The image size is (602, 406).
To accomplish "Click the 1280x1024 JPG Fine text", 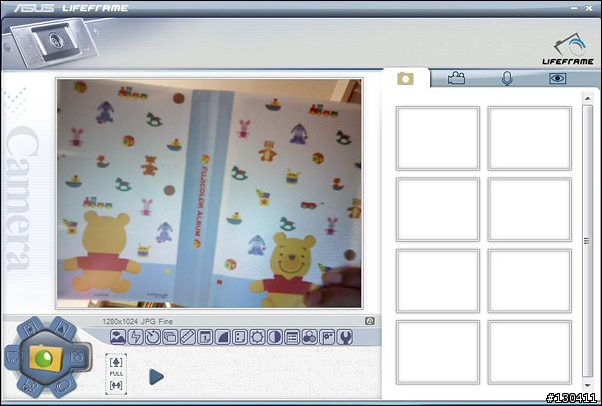I will pyautogui.click(x=137, y=321).
